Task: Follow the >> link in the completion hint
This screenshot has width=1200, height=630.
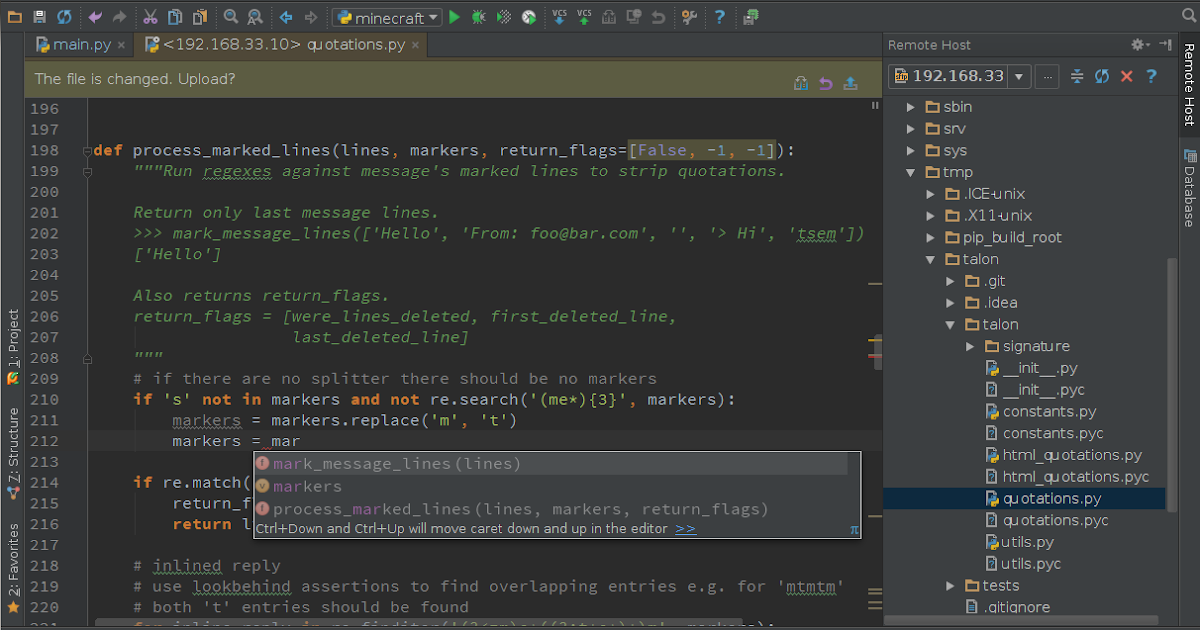Action: (686, 528)
